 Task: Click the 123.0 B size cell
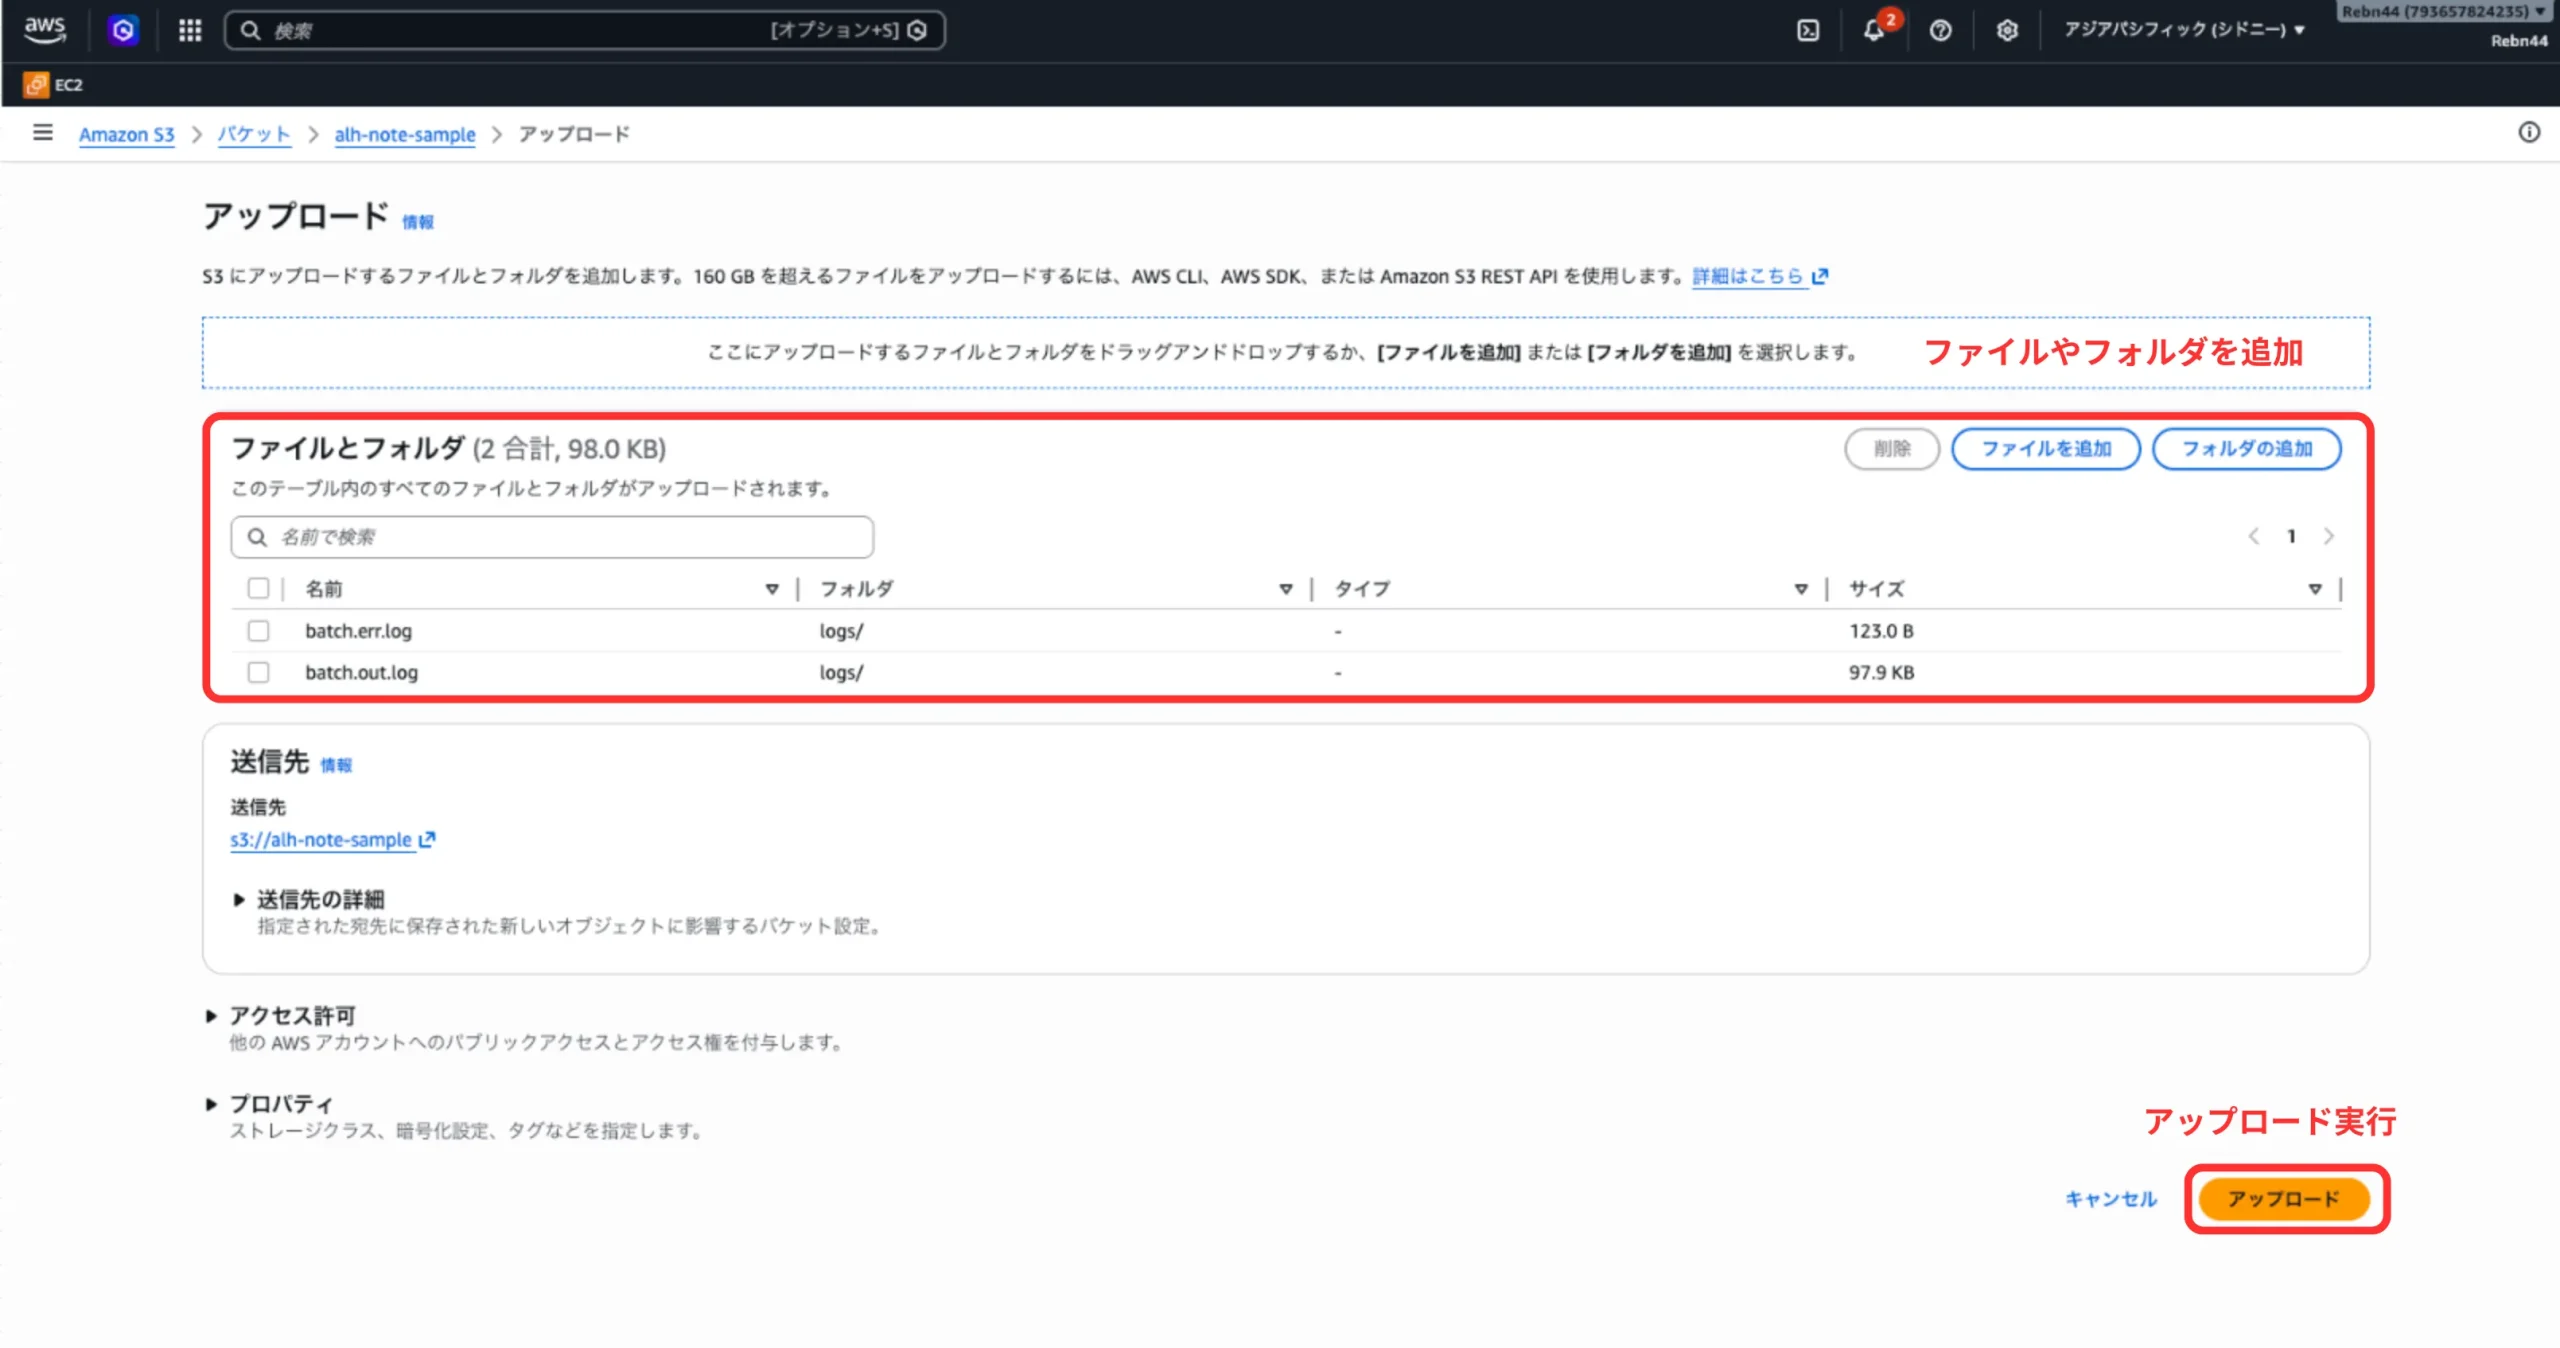click(1881, 631)
